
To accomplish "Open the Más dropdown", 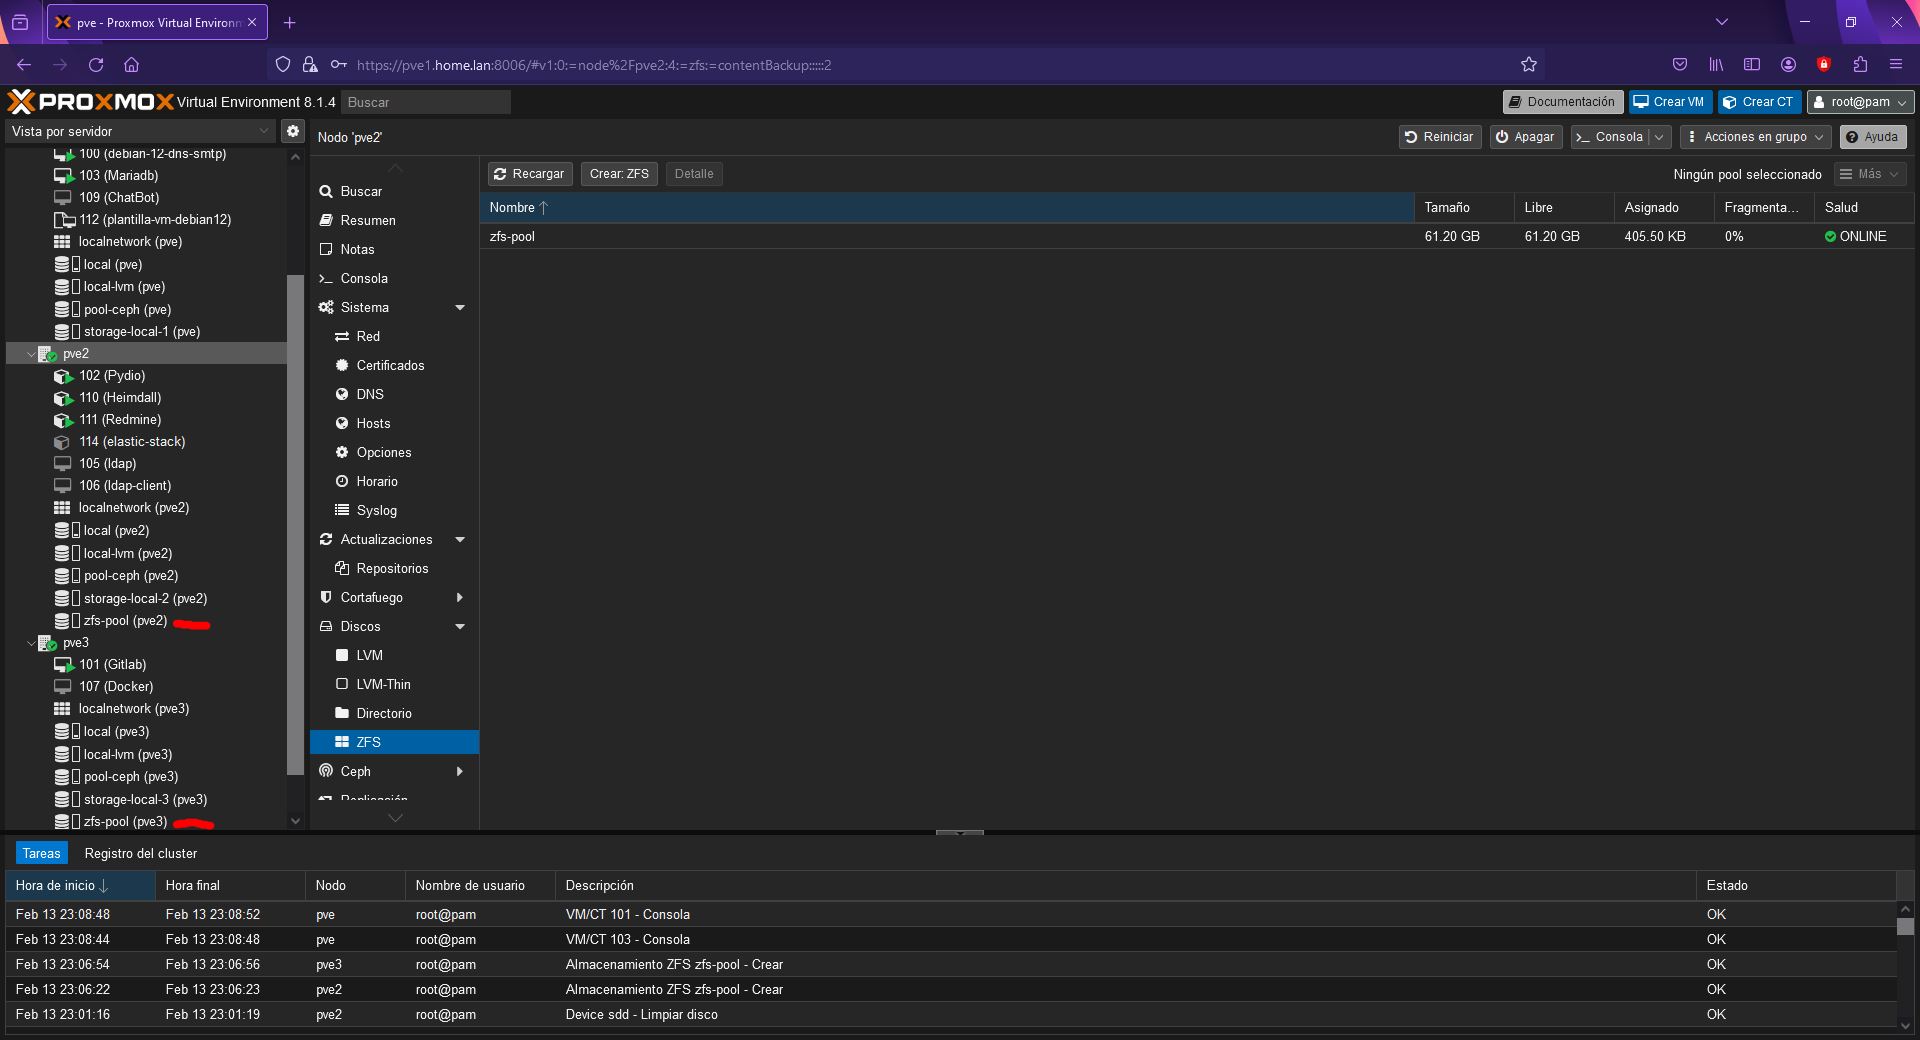I will (1870, 174).
